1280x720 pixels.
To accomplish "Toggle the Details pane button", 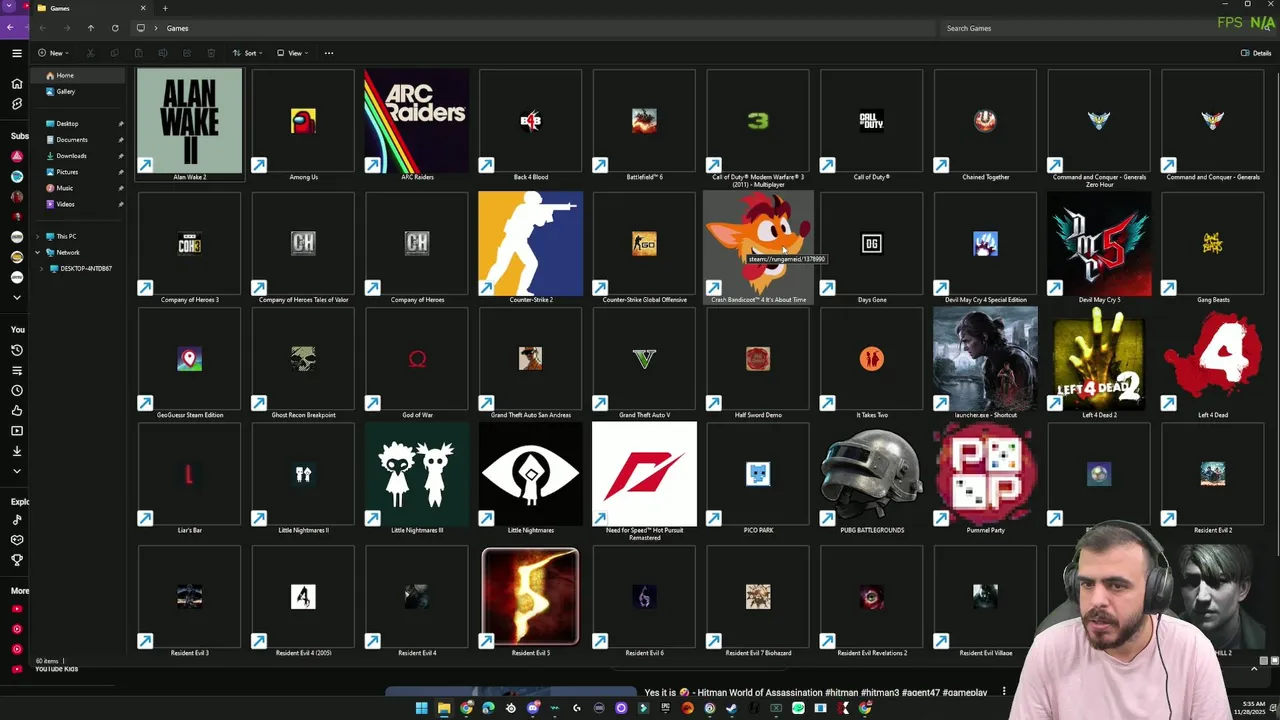I will coord(1256,53).
